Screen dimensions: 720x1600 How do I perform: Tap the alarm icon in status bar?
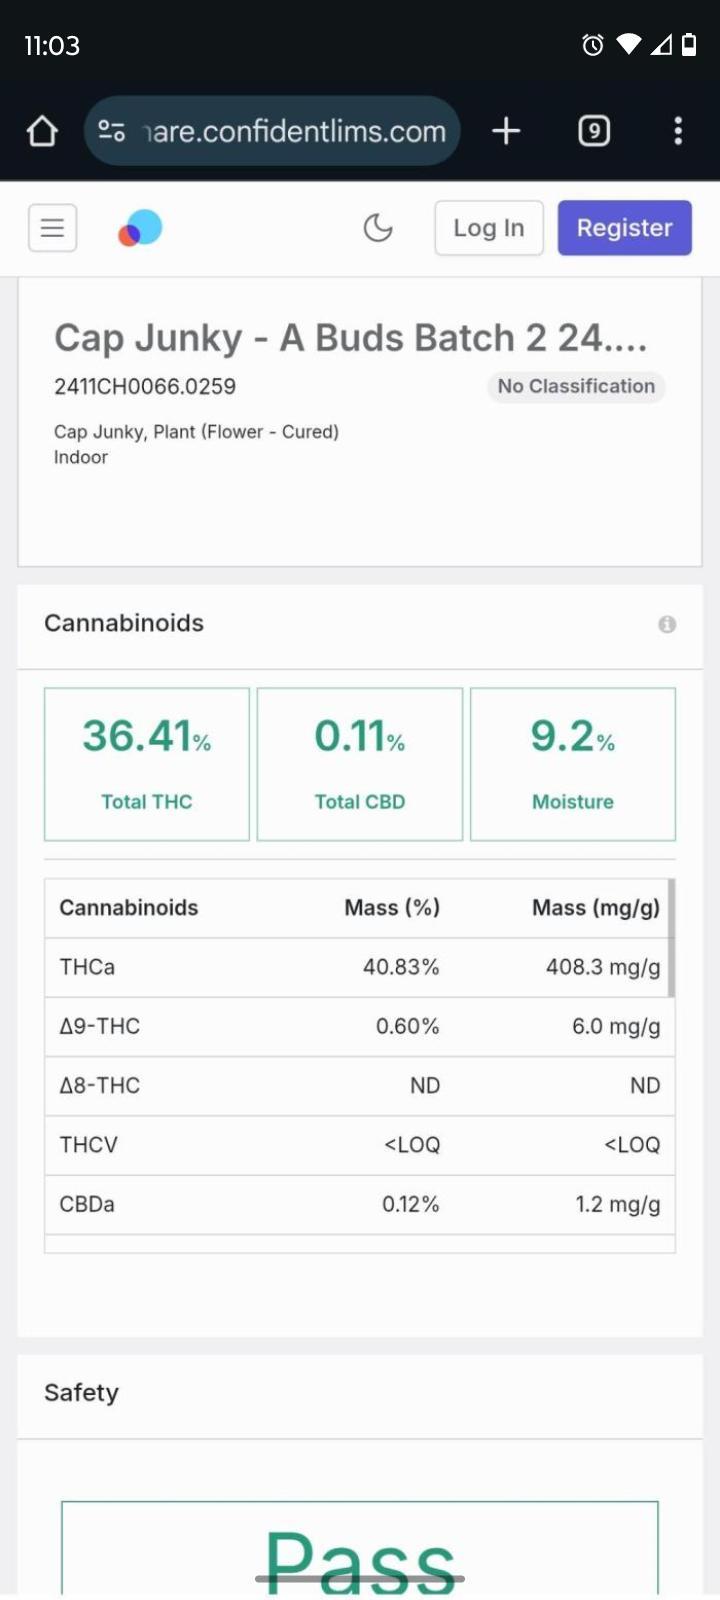coord(593,45)
